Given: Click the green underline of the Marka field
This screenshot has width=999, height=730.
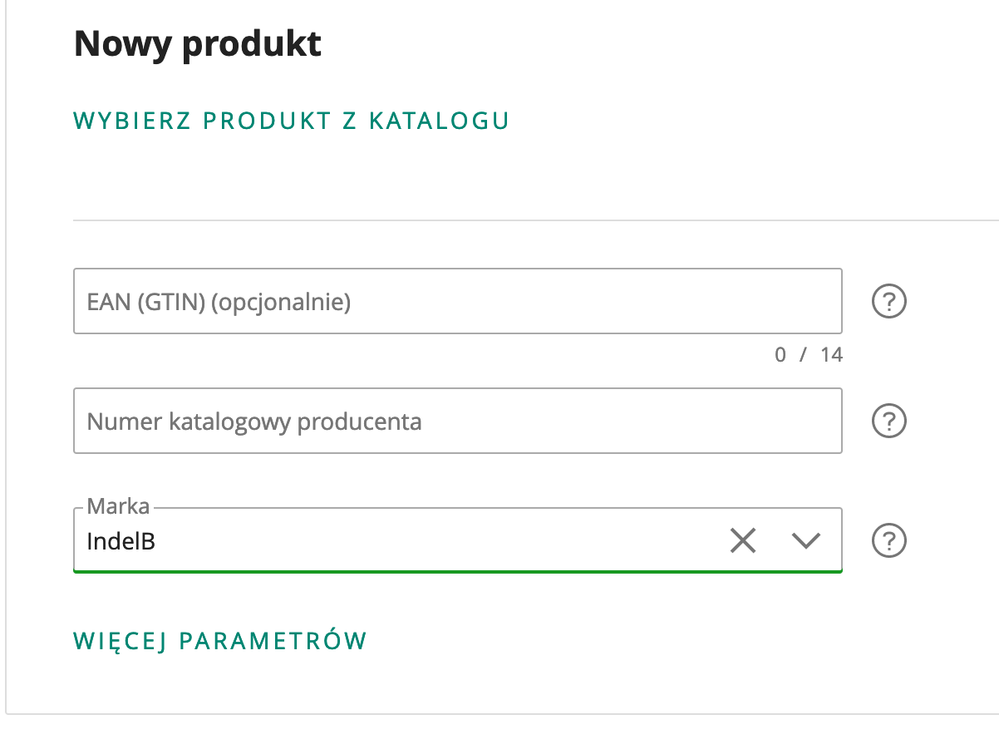Looking at the screenshot, I should (457, 571).
